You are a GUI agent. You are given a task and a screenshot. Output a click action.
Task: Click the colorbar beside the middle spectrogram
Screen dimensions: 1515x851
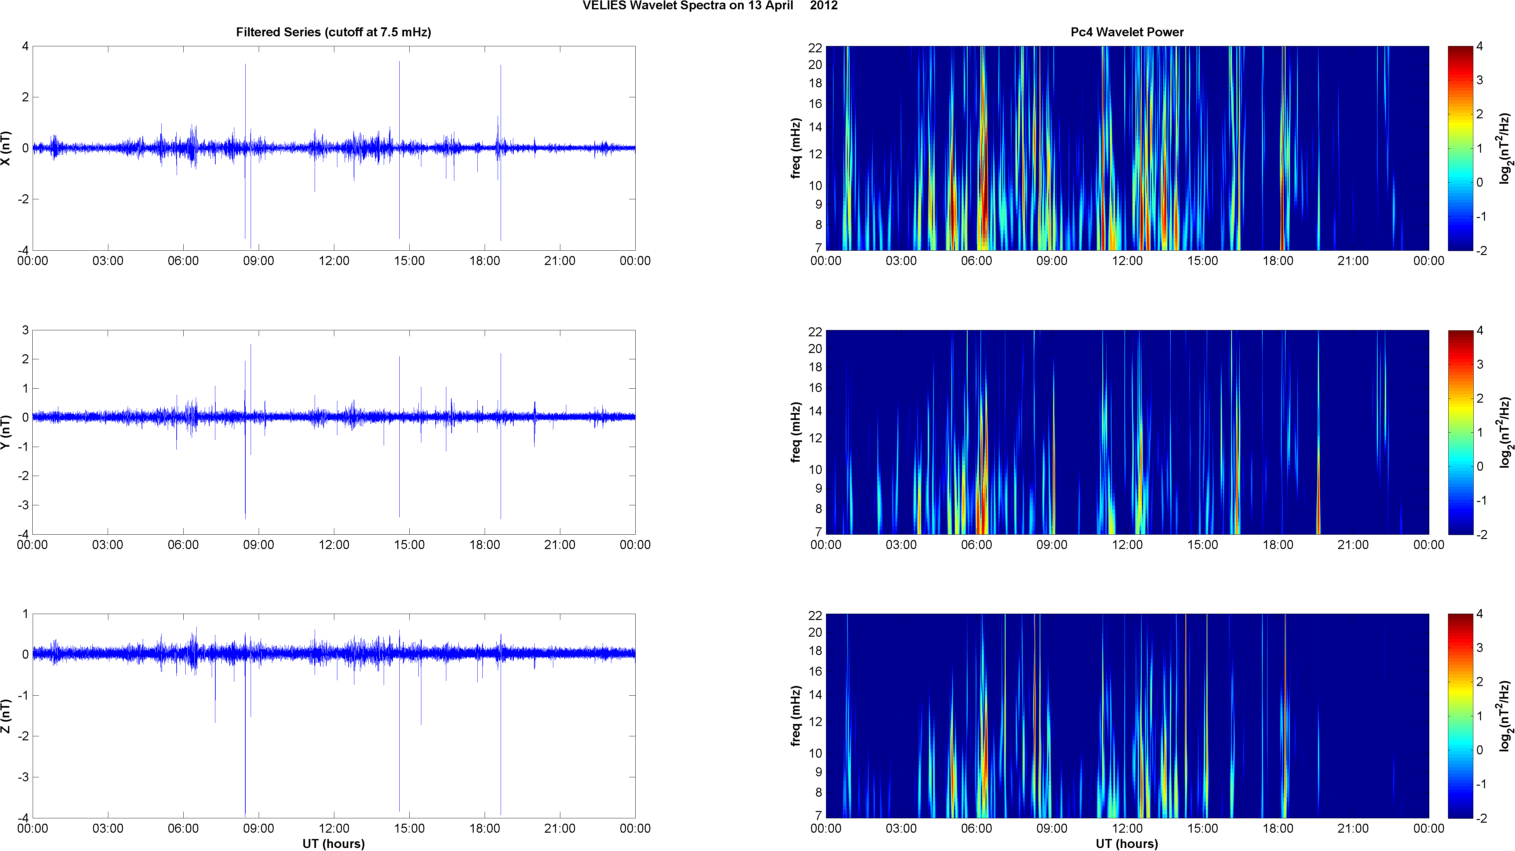click(1460, 432)
